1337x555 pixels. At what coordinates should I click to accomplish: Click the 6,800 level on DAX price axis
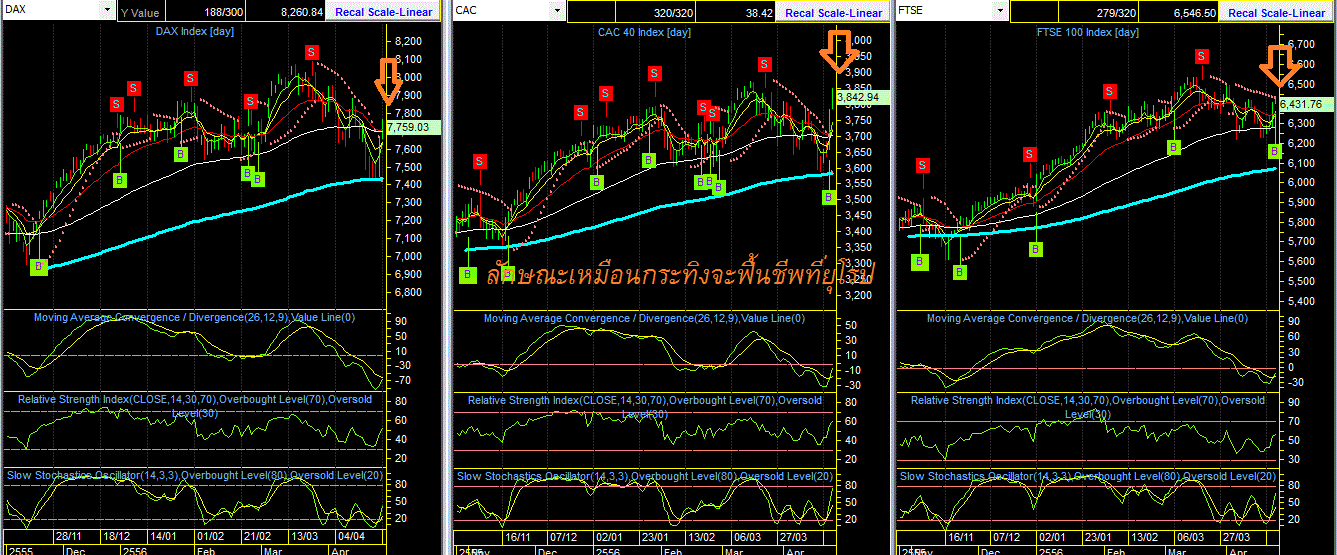pyautogui.click(x=406, y=293)
